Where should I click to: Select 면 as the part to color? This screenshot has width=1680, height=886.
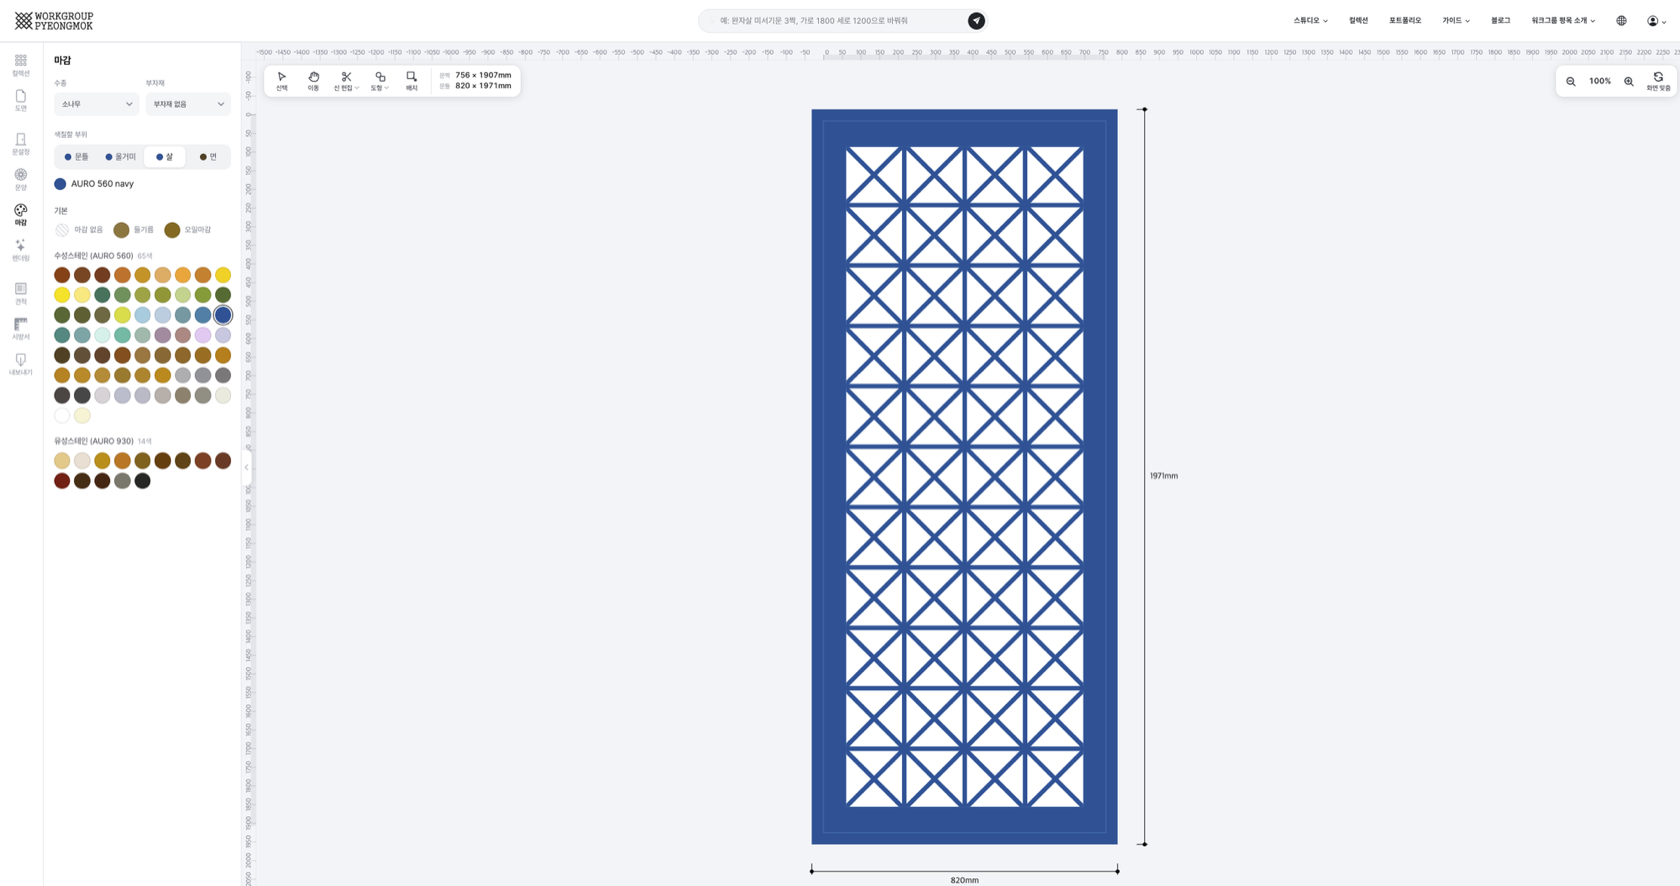[208, 157]
